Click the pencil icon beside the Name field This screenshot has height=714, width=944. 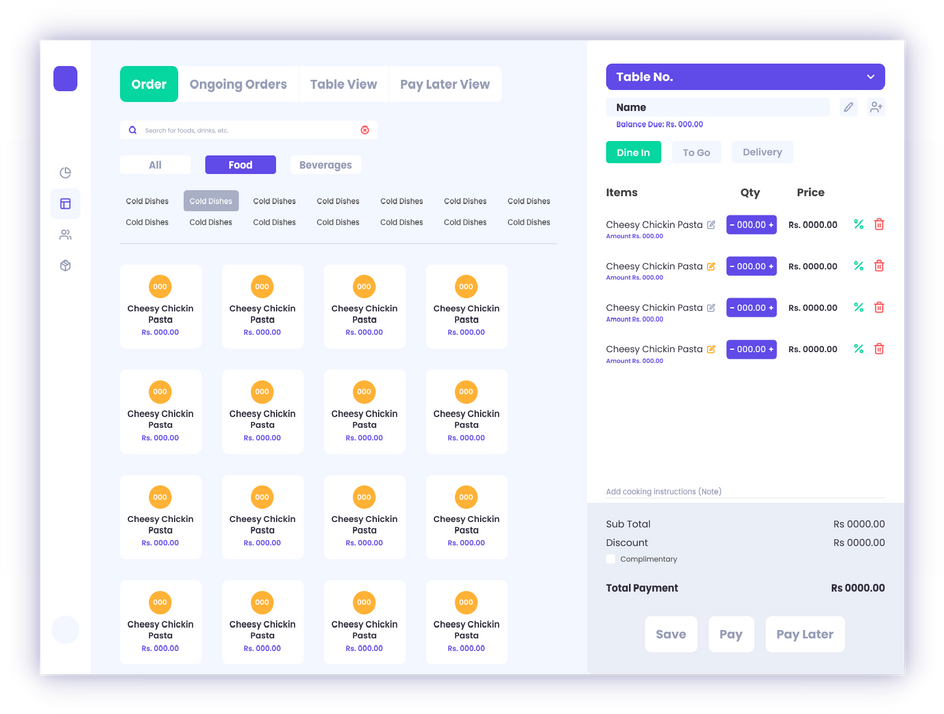pyautogui.click(x=848, y=107)
